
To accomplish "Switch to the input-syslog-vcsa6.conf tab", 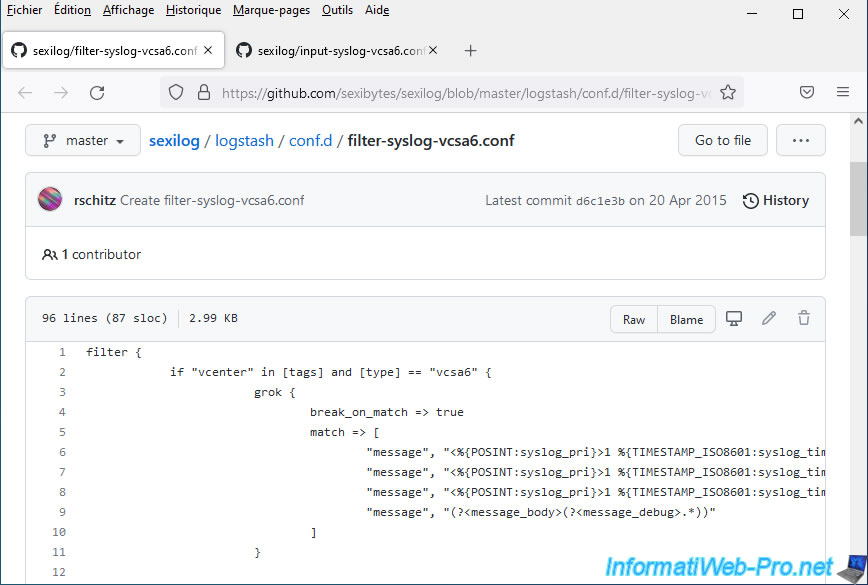I will point(337,50).
